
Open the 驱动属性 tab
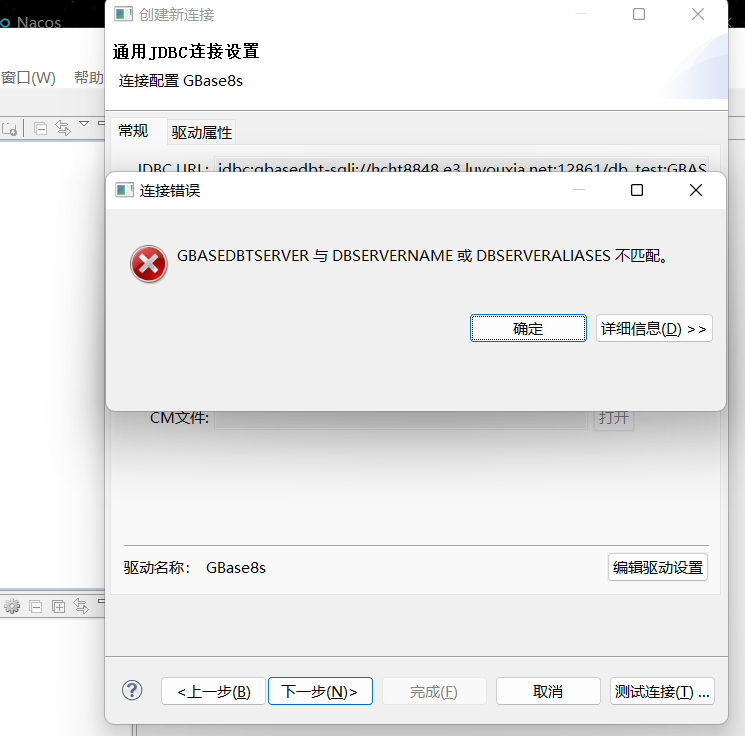pos(201,132)
